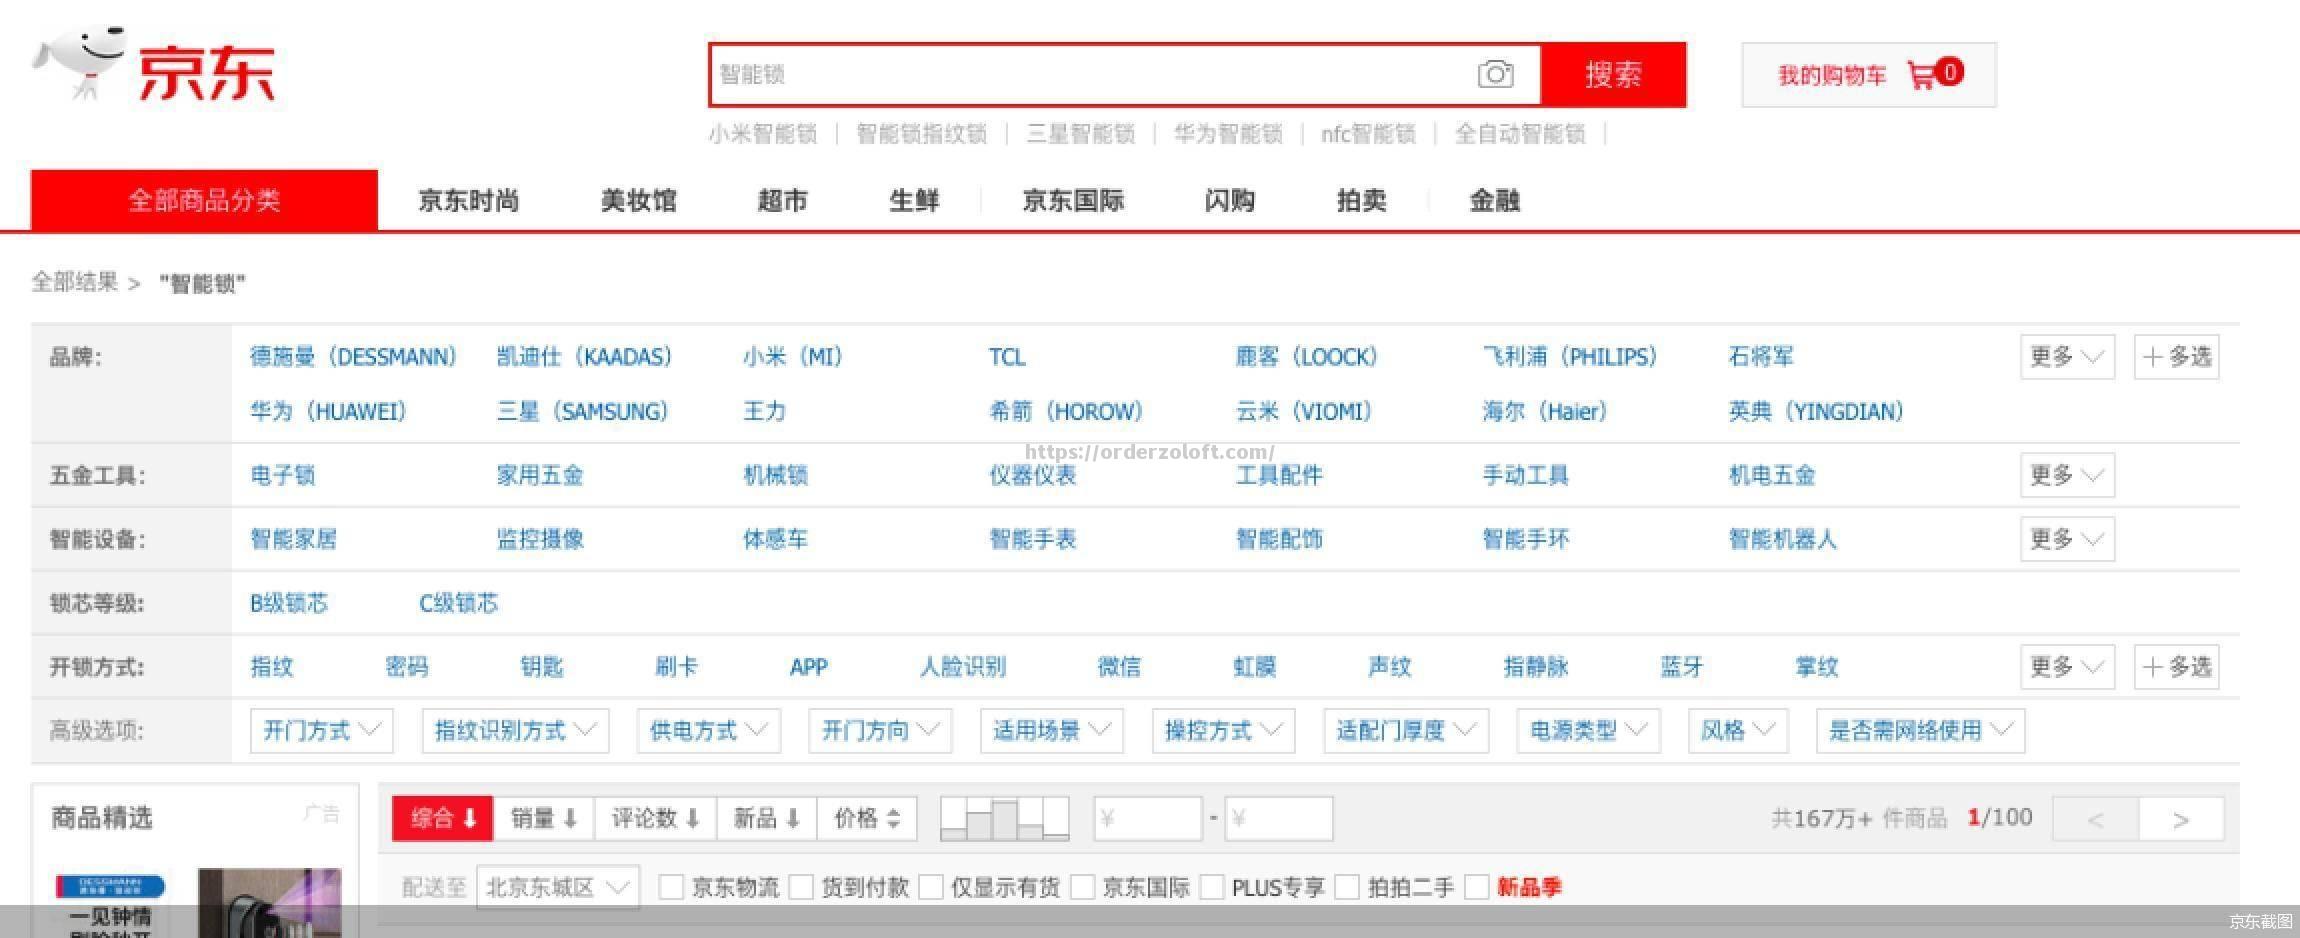The image size is (2300, 938).
Task: Open the 金融 nav item
Action: [1494, 200]
